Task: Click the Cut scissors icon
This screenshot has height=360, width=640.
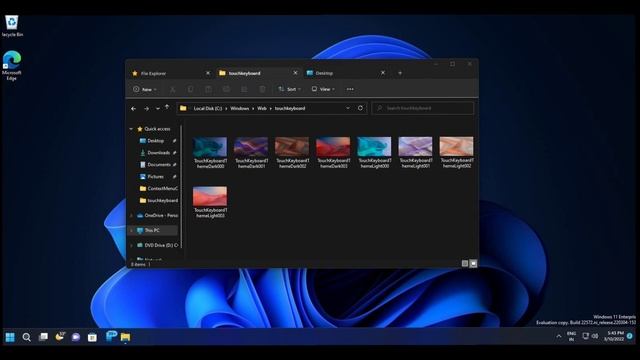Action: pyautogui.click(x=173, y=89)
